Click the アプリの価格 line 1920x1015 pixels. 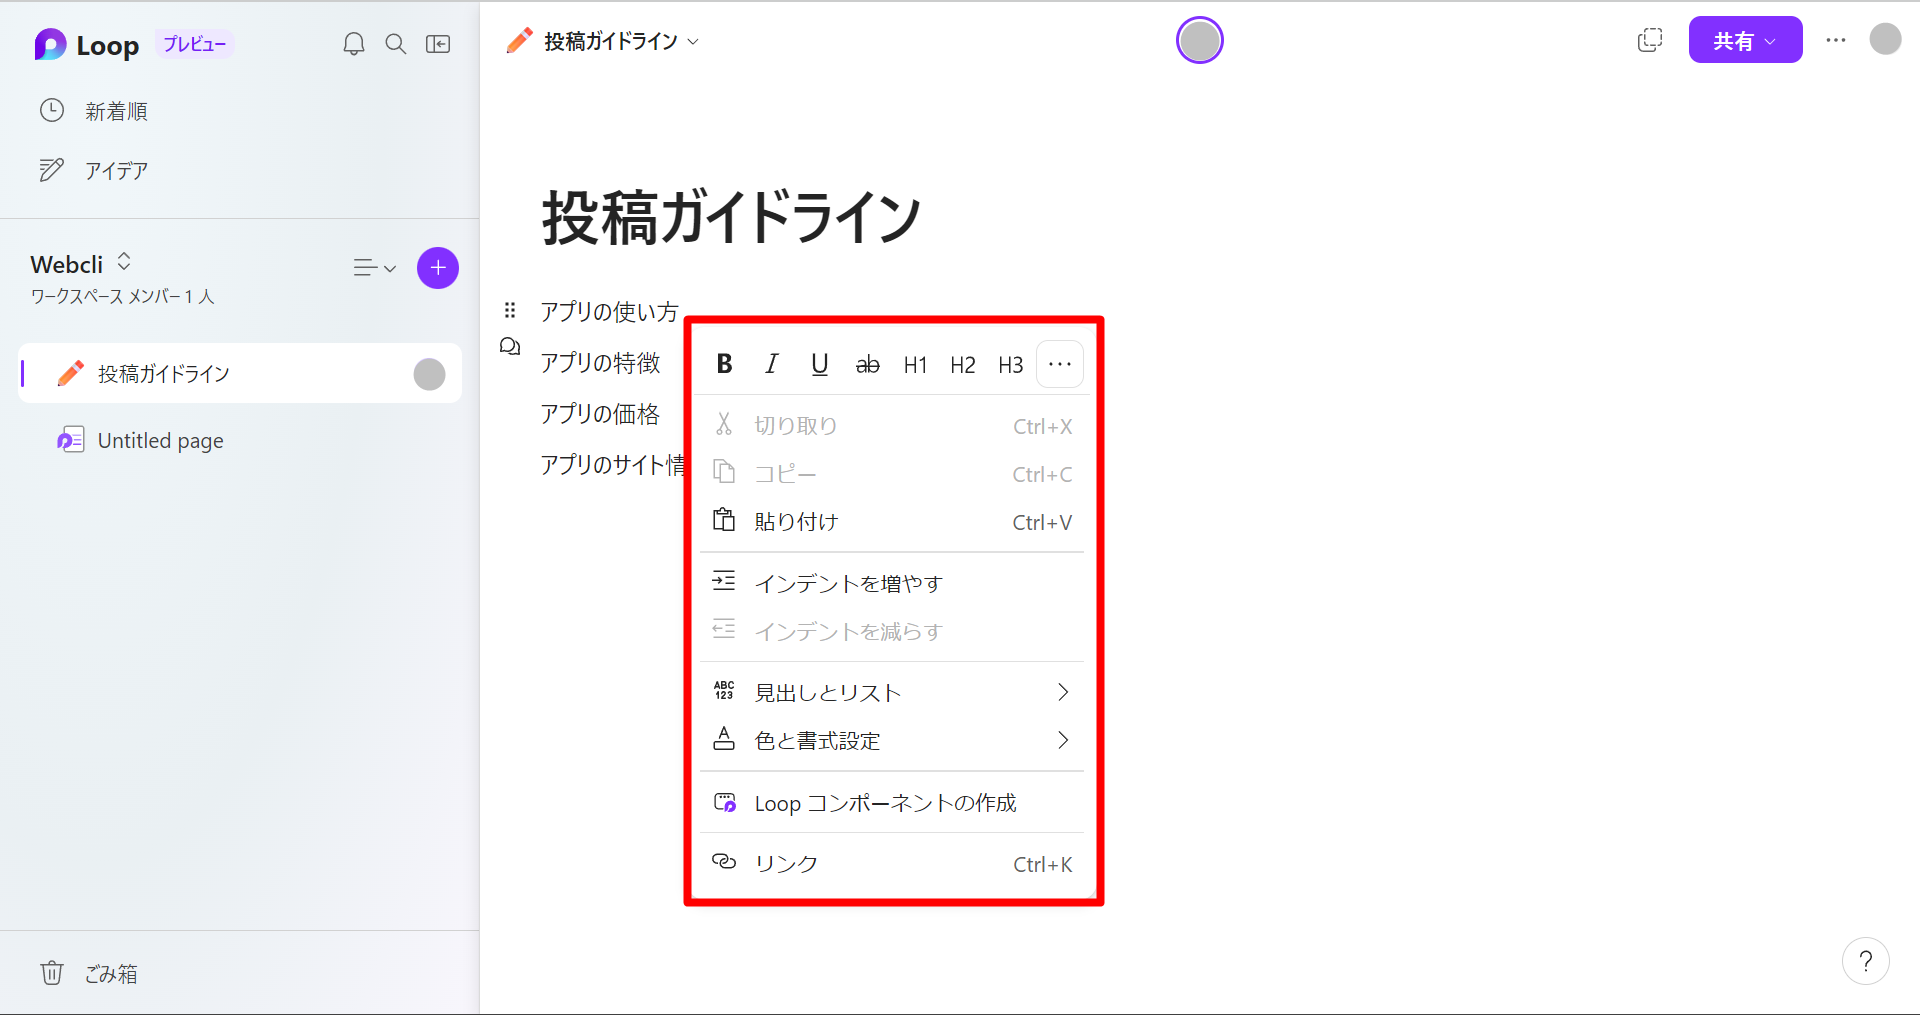600,413
